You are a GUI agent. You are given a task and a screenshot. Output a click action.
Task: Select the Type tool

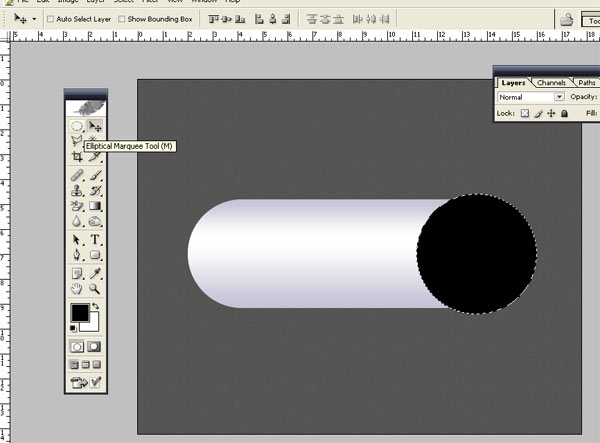tap(95, 240)
